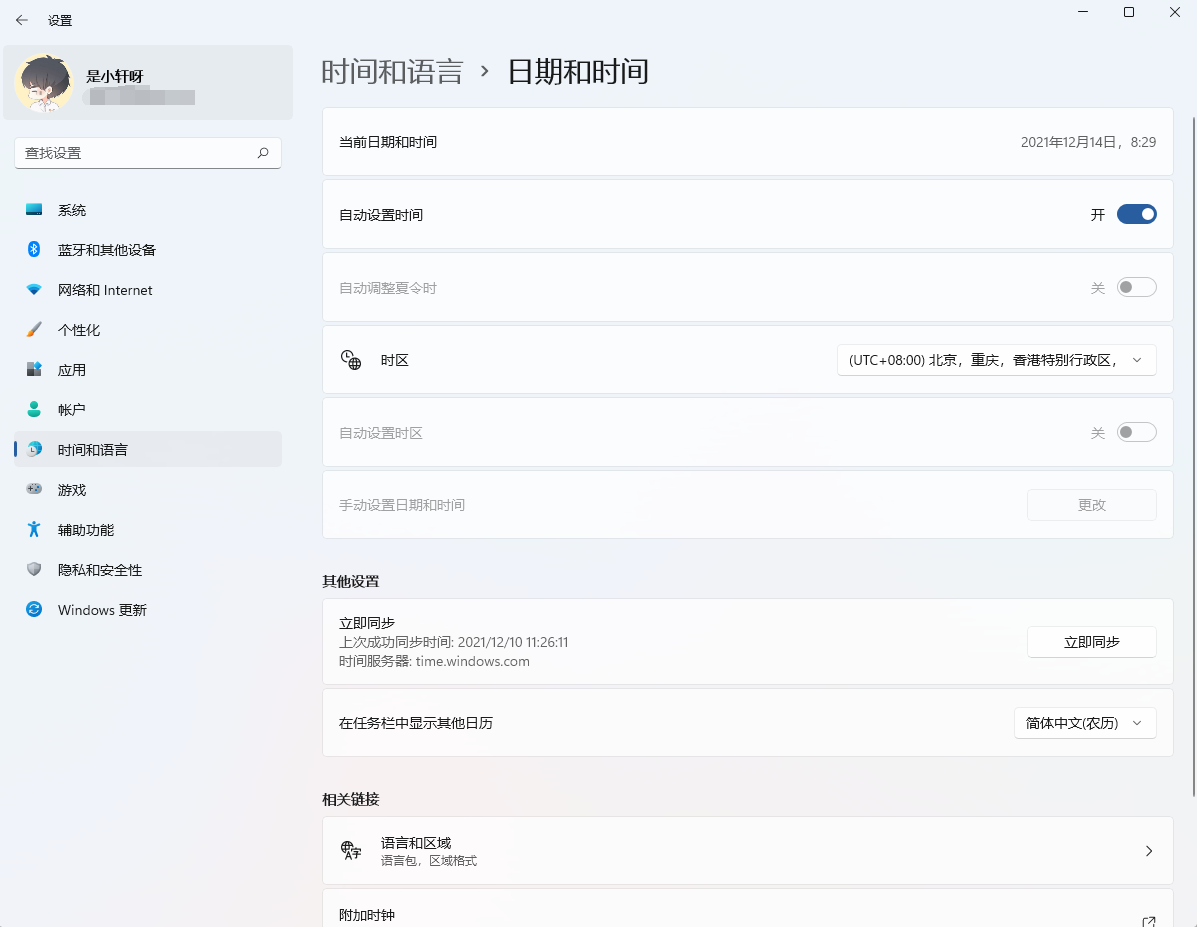Click the 日期和时间 page title
Viewport: 1197px width, 927px height.
coord(578,72)
